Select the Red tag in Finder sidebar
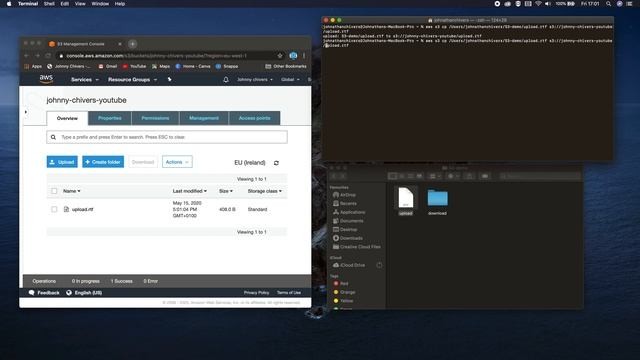This screenshot has width=640, height=360. coord(341,283)
